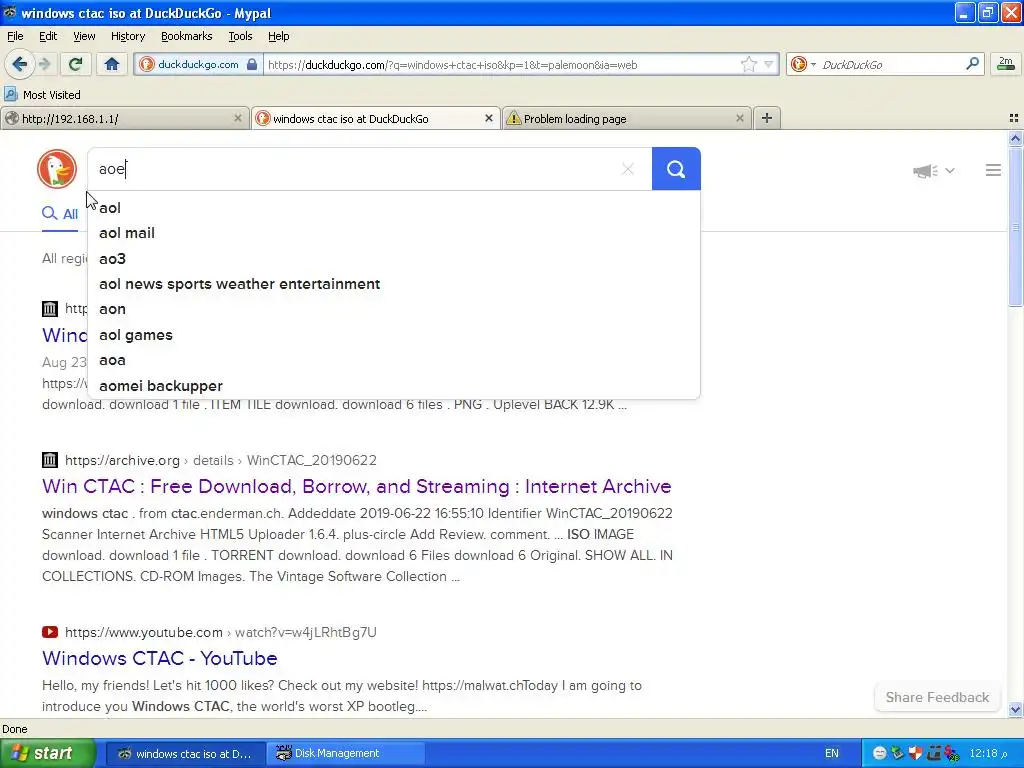Choose the 'aol games' suggestion

[394, 335]
